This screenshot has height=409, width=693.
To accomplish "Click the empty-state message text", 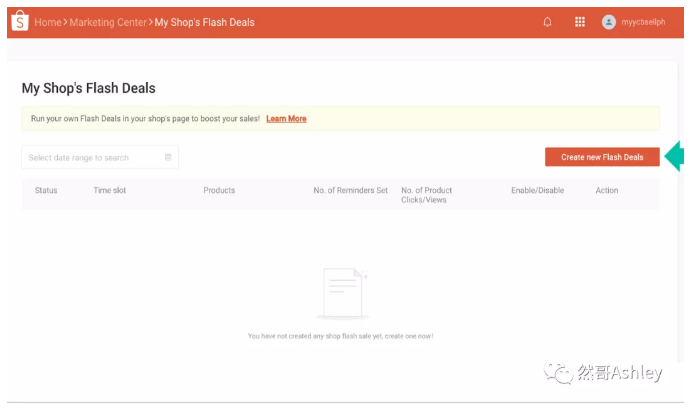I will coord(340,336).
